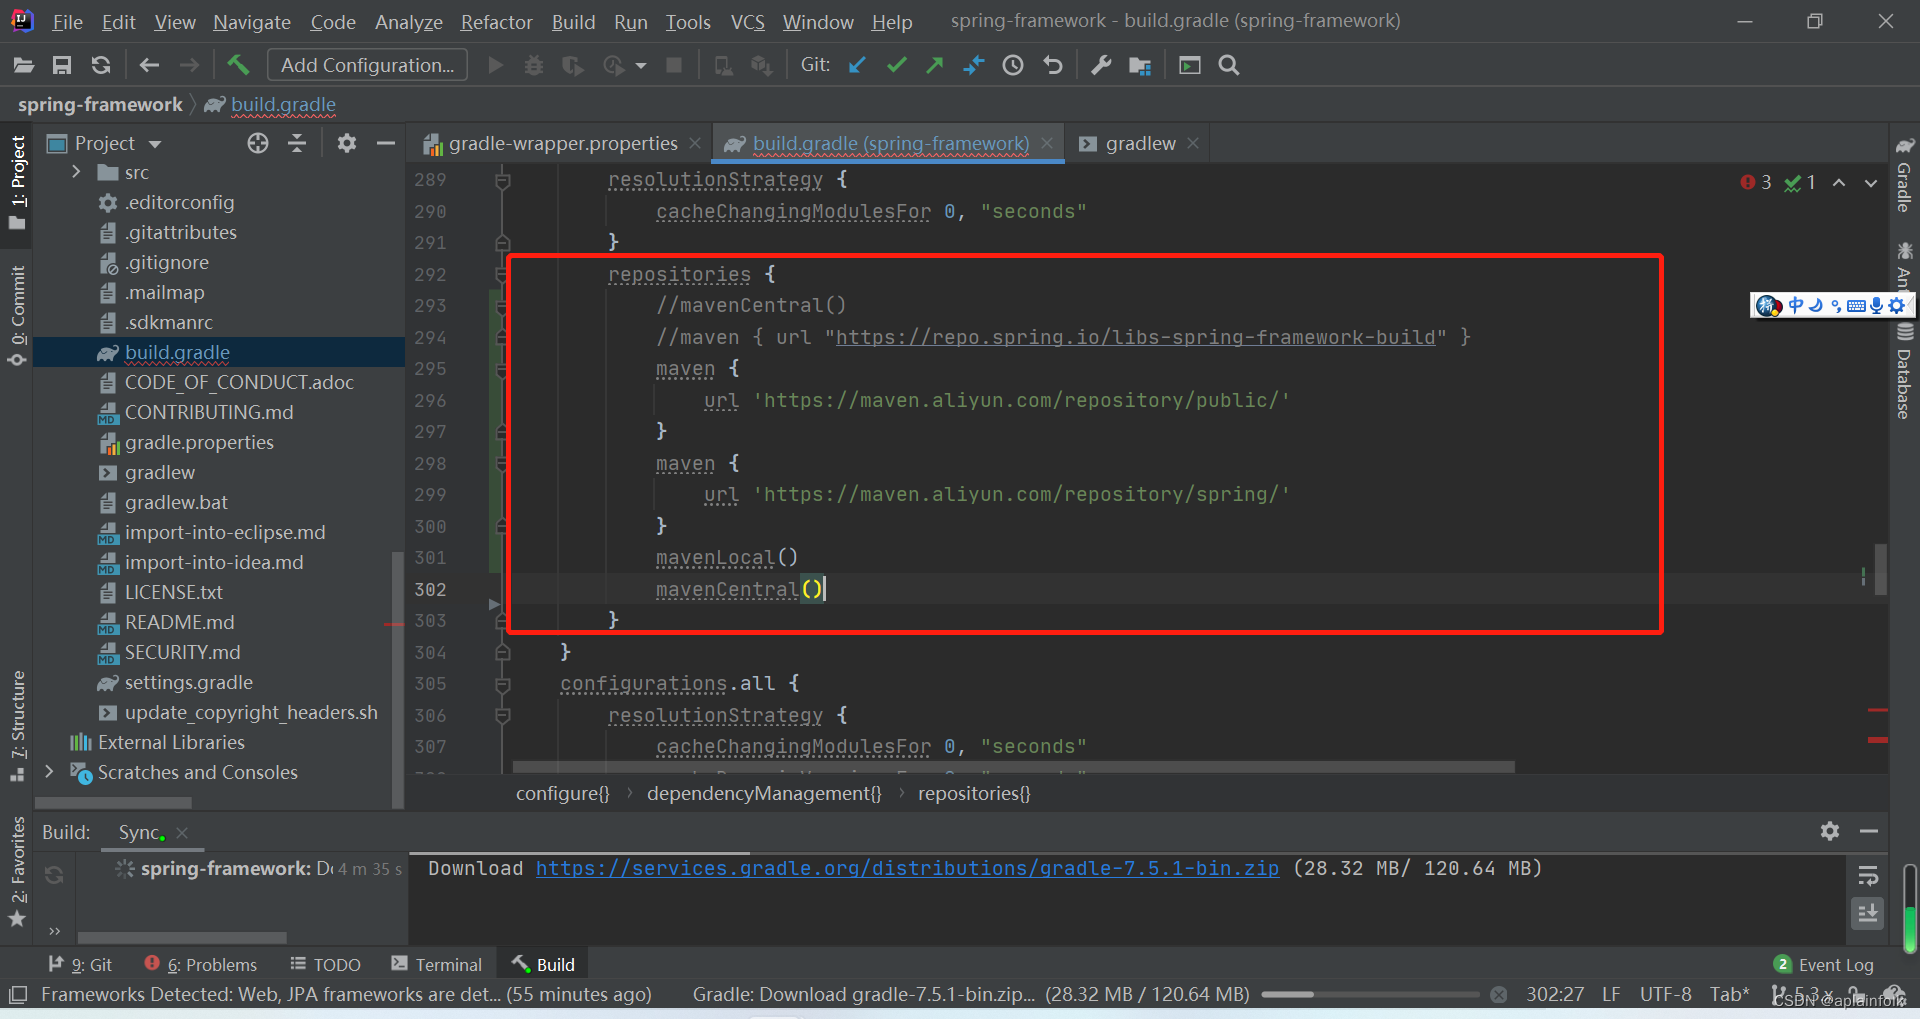Image resolution: width=1920 pixels, height=1019 pixels.
Task: Open the Refactor menu
Action: coord(496,22)
